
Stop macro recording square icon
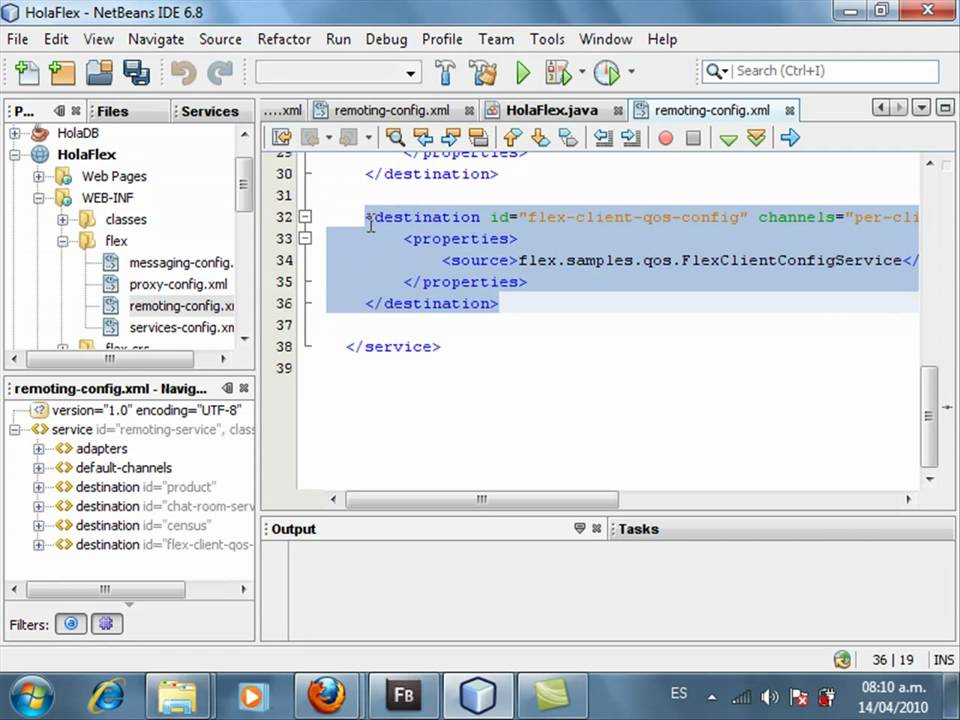tap(693, 138)
